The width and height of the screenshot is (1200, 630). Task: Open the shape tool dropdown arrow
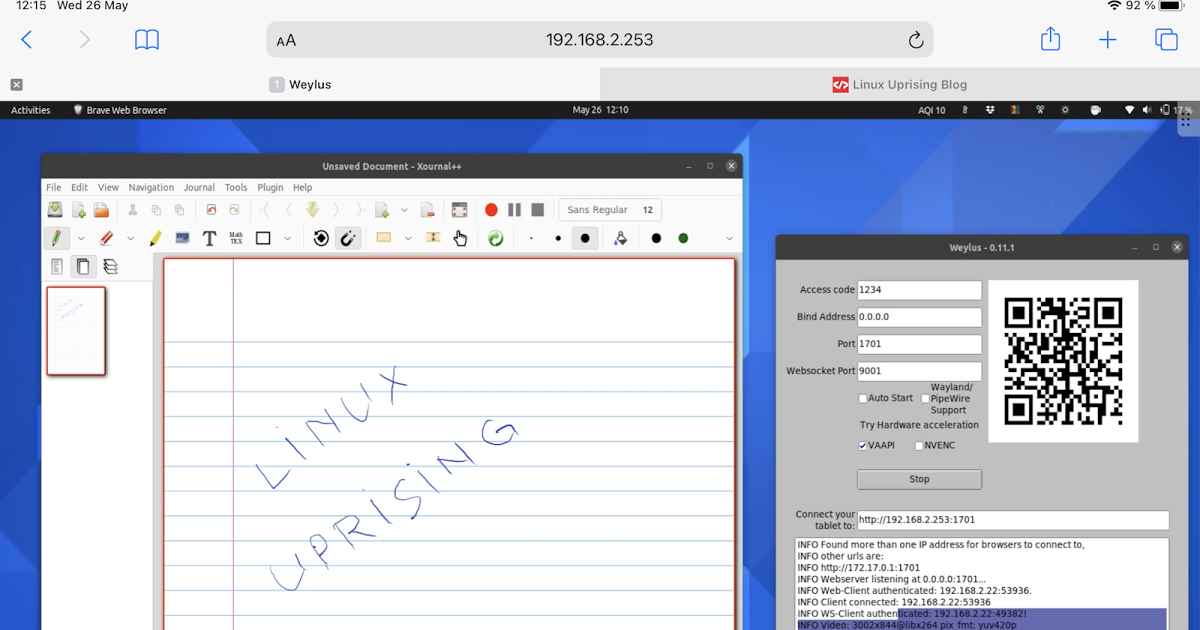coord(287,238)
